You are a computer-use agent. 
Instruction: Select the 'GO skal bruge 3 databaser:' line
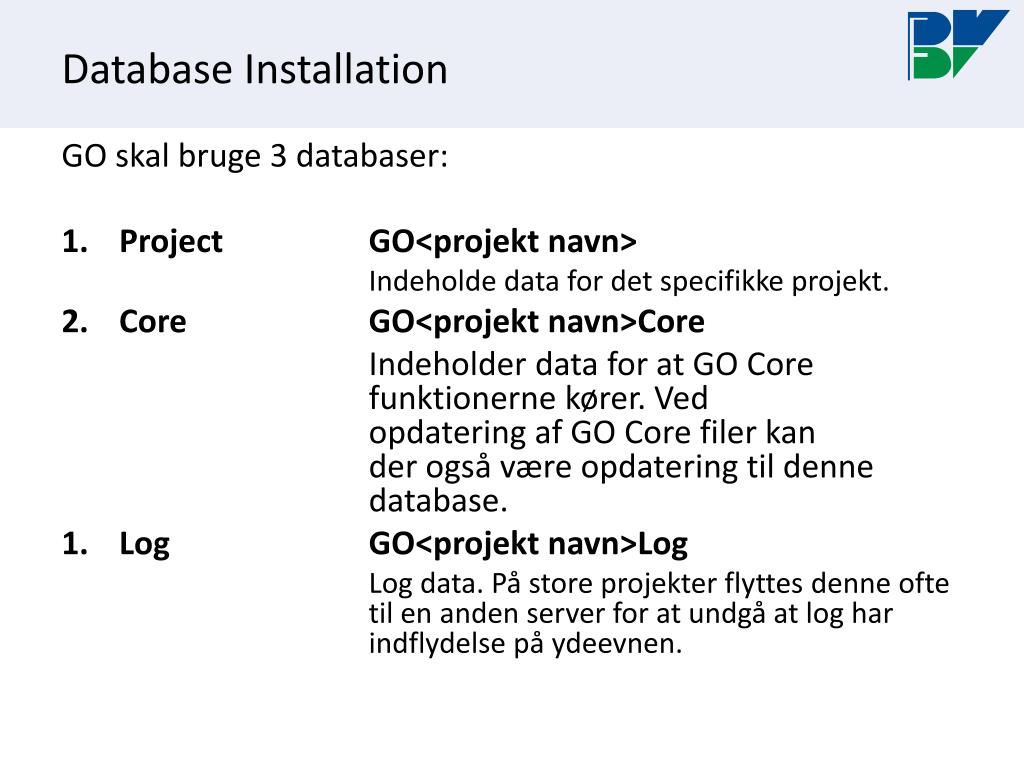(255, 157)
